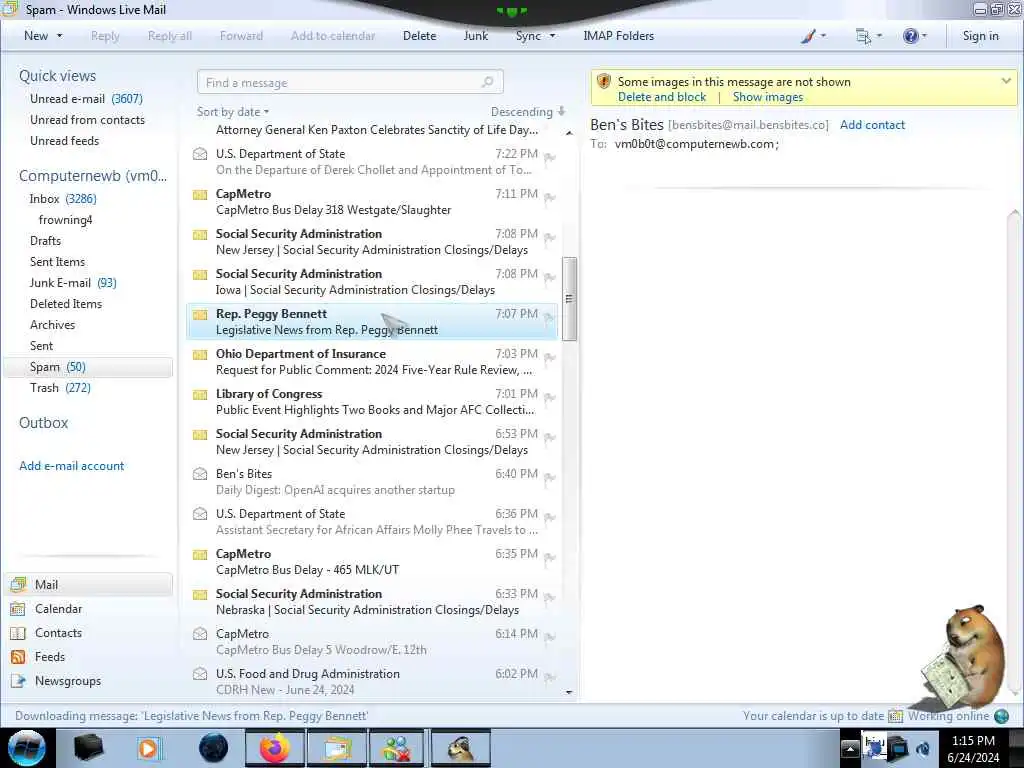
Task: Expand the paintbrush colorizer dropdown arrow
Action: pyautogui.click(x=824, y=36)
